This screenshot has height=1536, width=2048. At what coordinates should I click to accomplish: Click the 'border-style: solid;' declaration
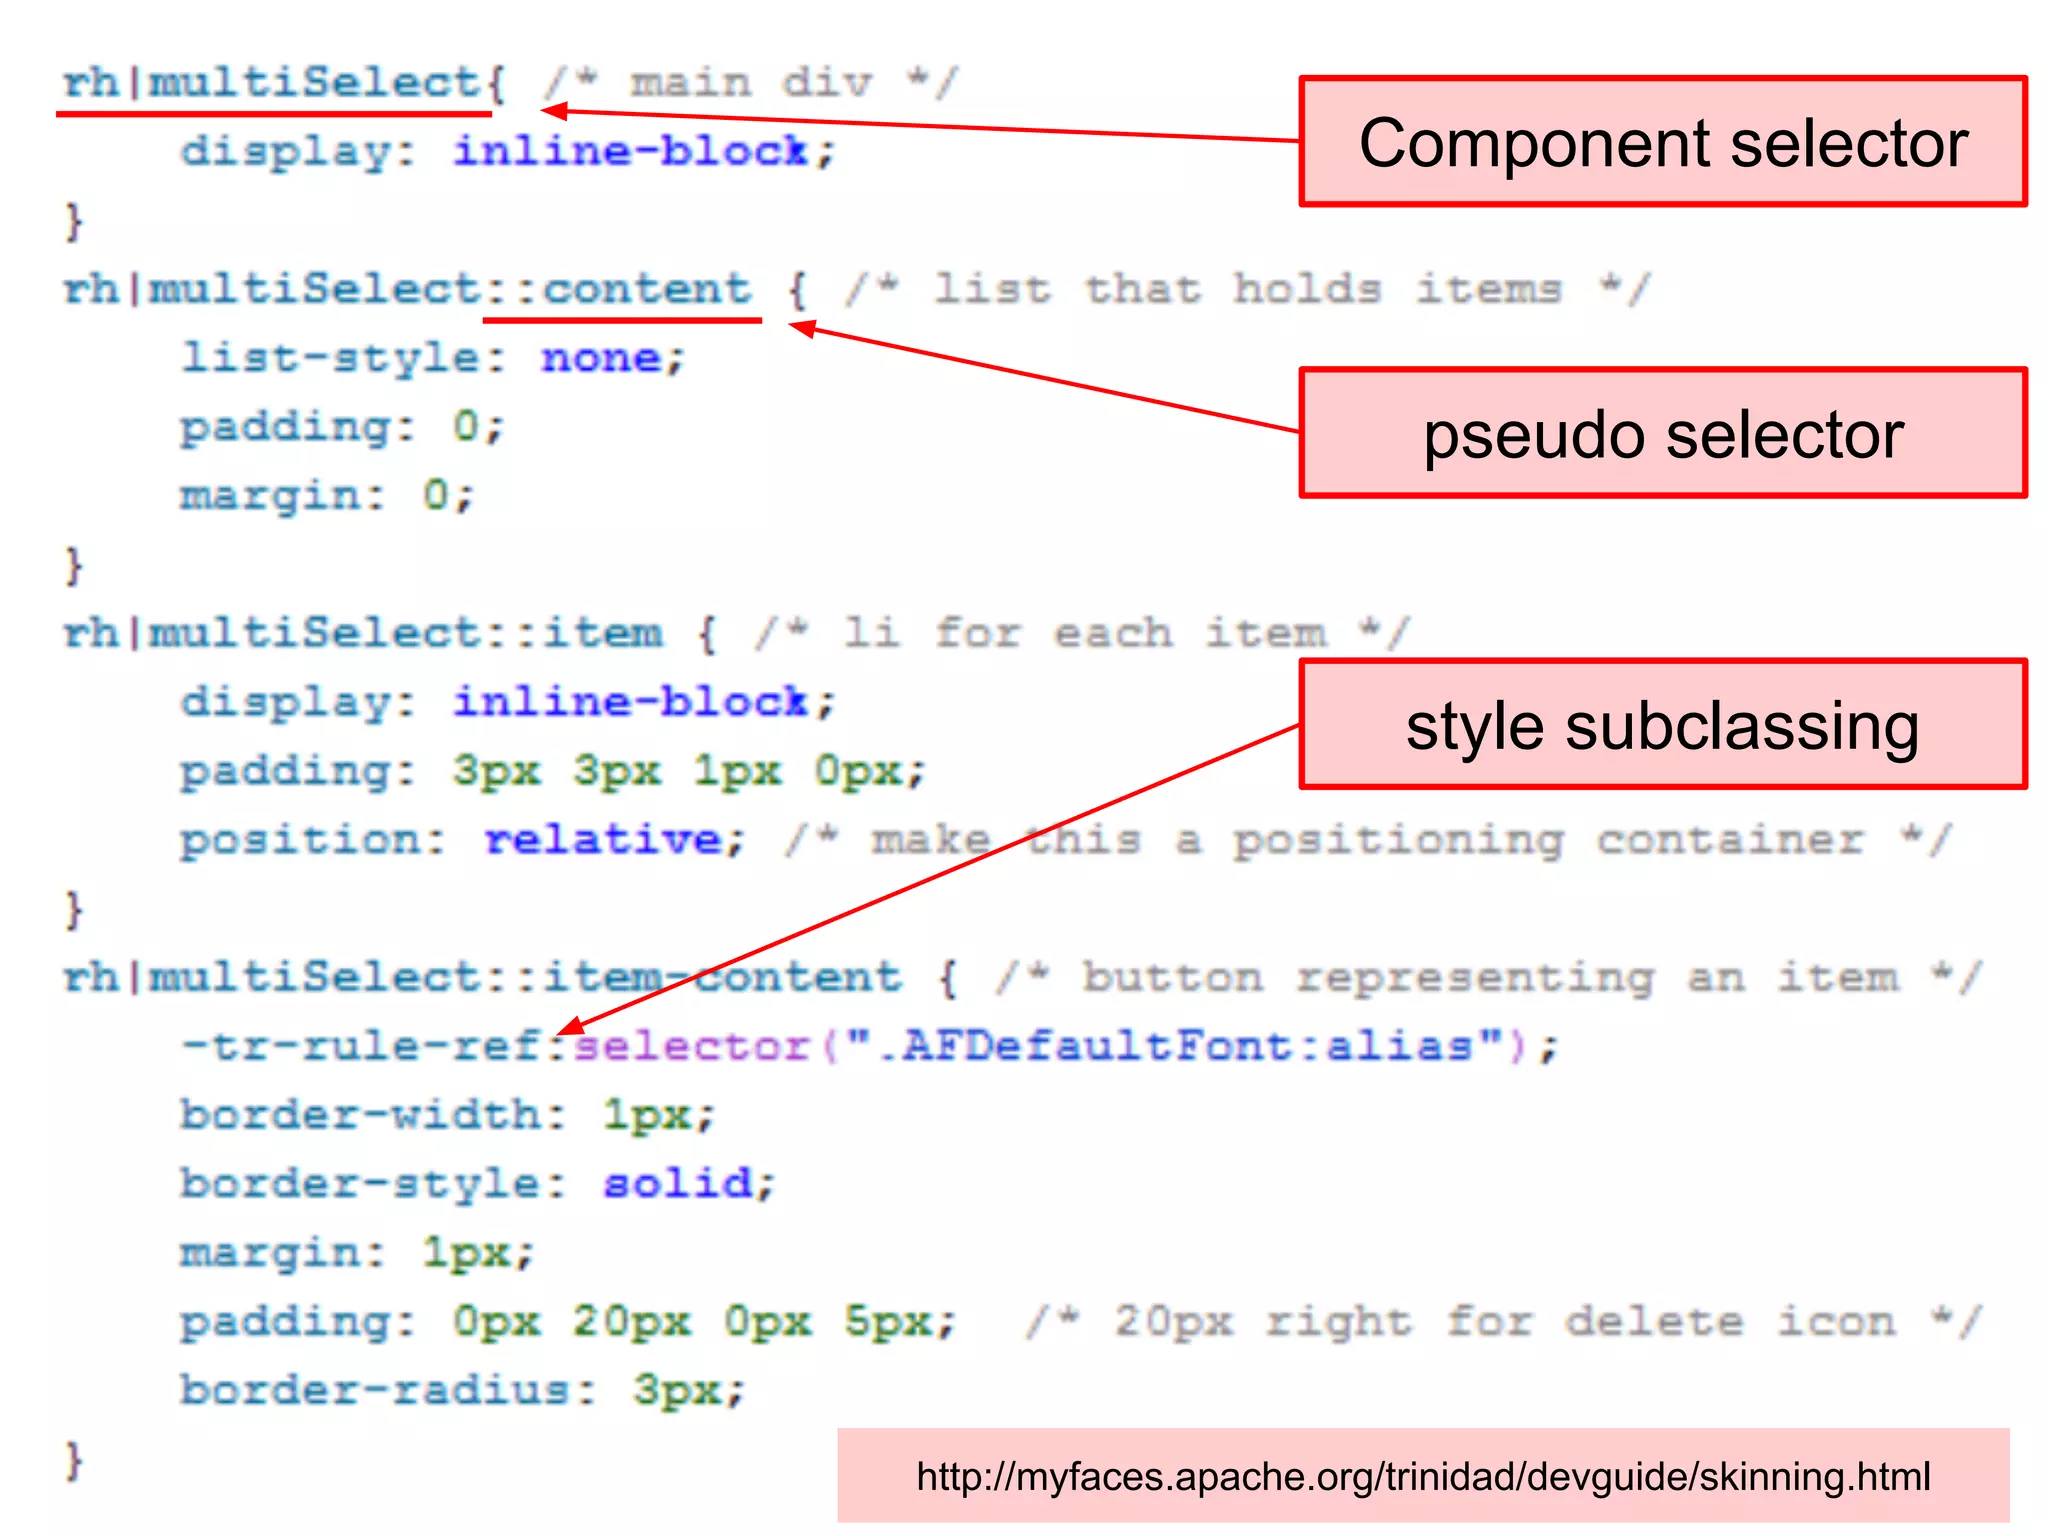(478, 1185)
